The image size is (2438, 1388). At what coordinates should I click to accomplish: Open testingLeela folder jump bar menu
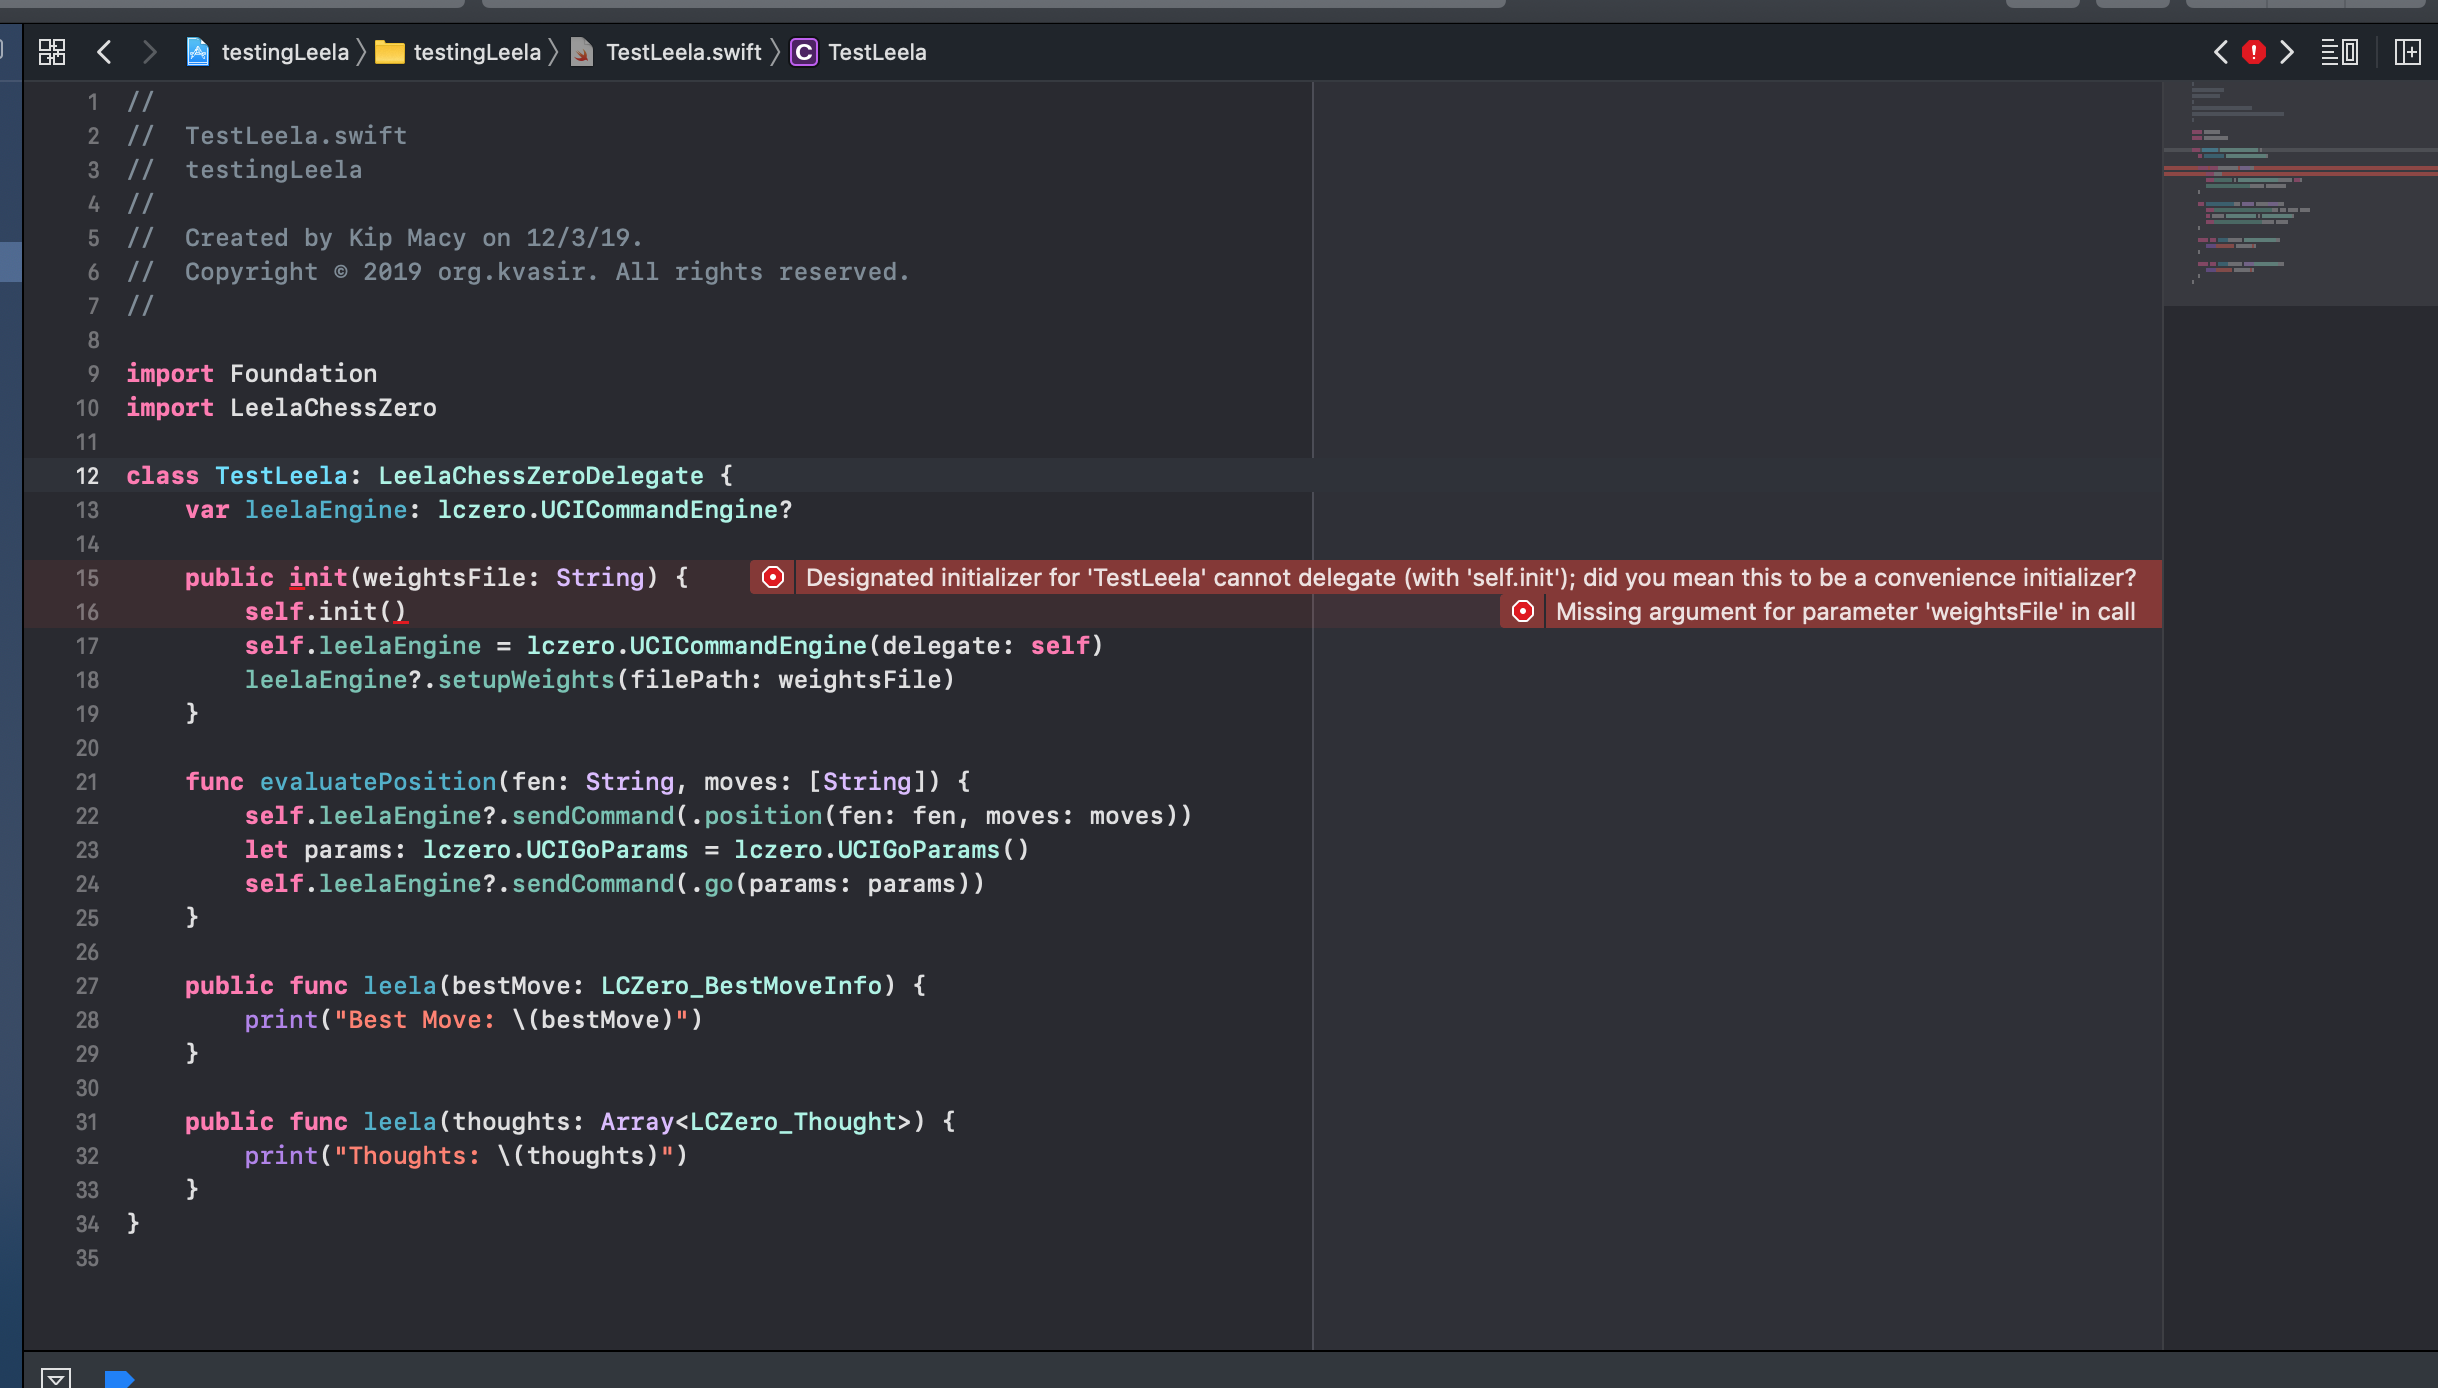476,52
